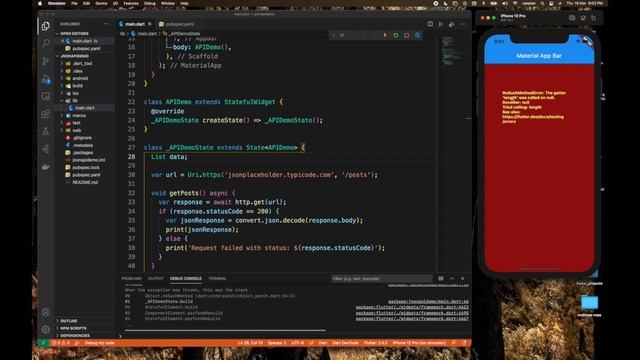The height and width of the screenshot is (360, 640).
Task: Click explorer panel more actions ellipsis
Action: coord(107,24)
